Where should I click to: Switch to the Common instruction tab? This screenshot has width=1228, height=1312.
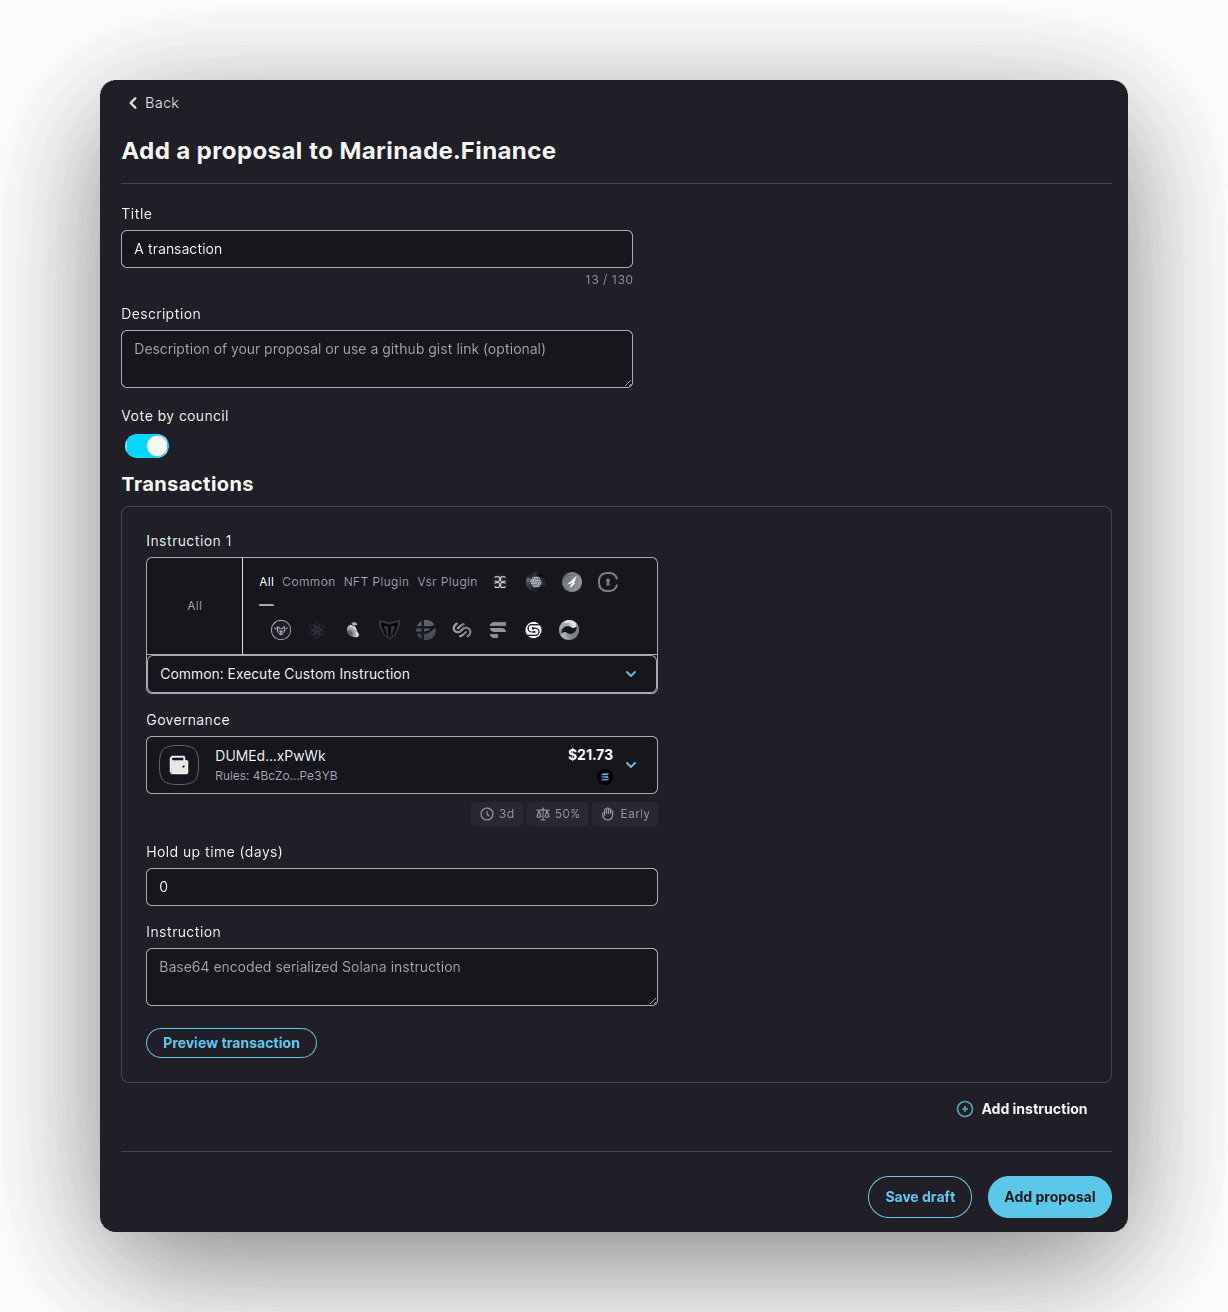(308, 582)
